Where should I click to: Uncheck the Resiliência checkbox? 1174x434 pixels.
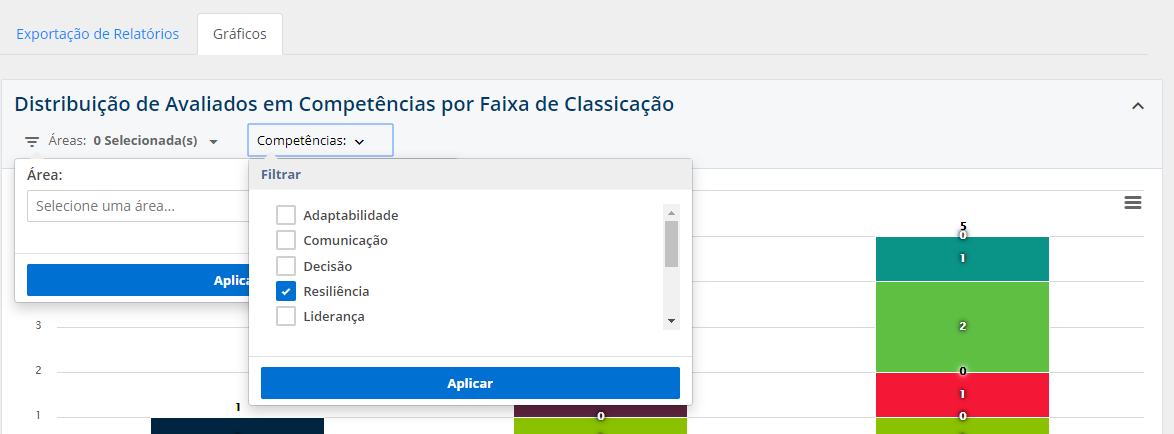[286, 291]
